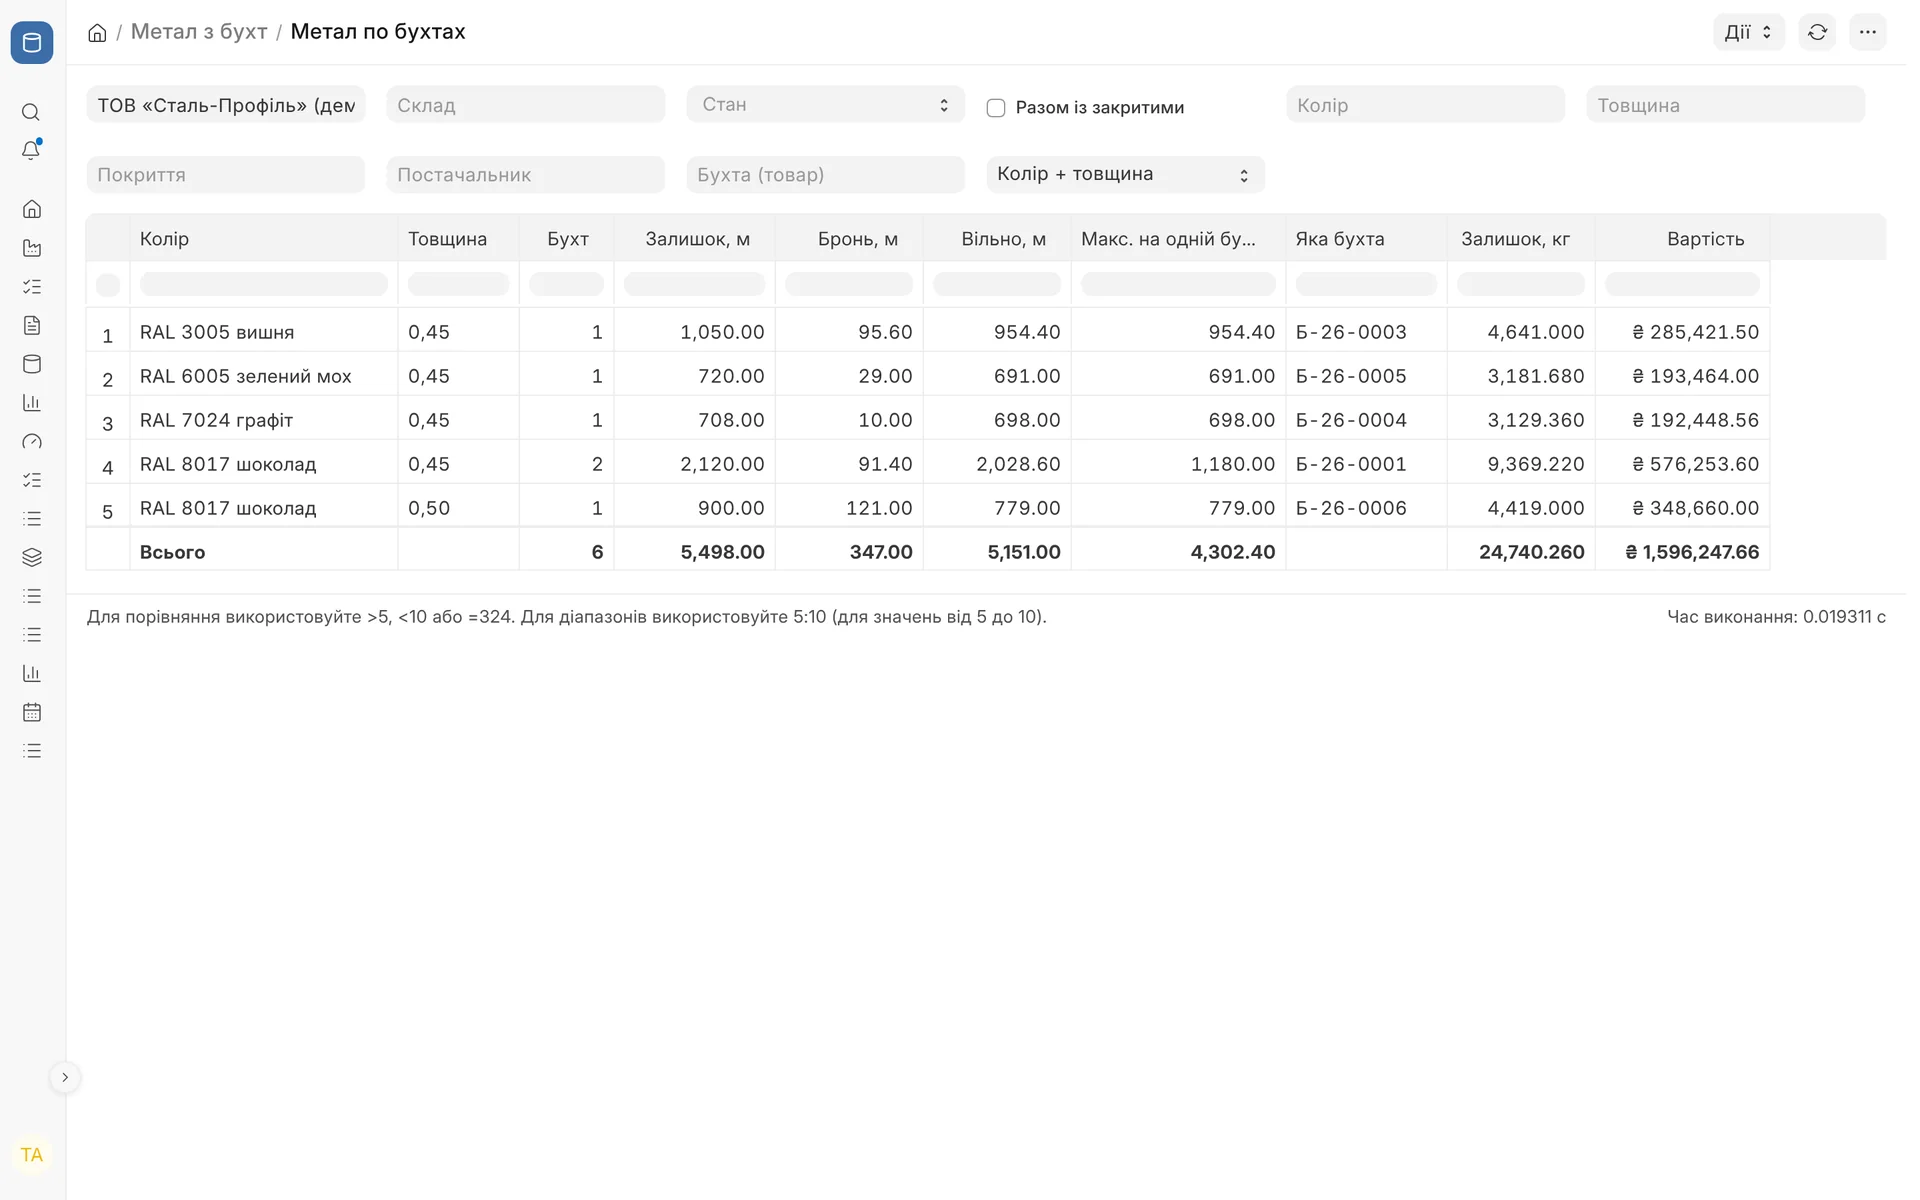
Task: Open the stacked layers icon in the sidebar
Action: (x=32, y=557)
